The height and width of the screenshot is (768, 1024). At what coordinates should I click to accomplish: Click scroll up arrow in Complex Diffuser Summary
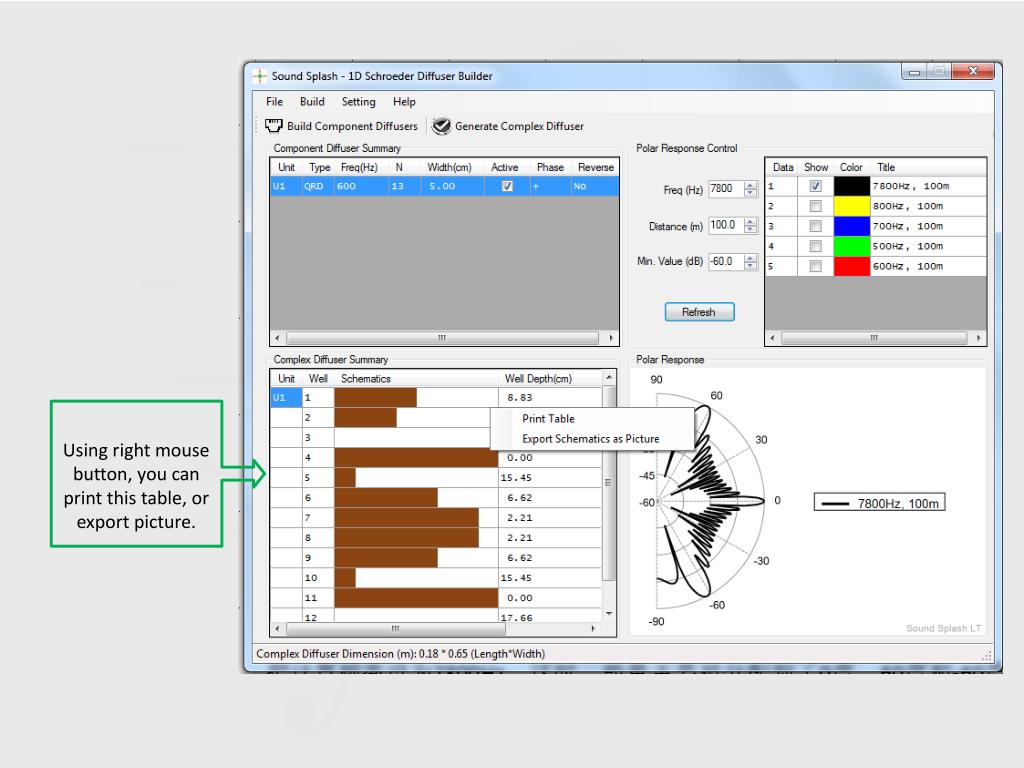[x=609, y=377]
